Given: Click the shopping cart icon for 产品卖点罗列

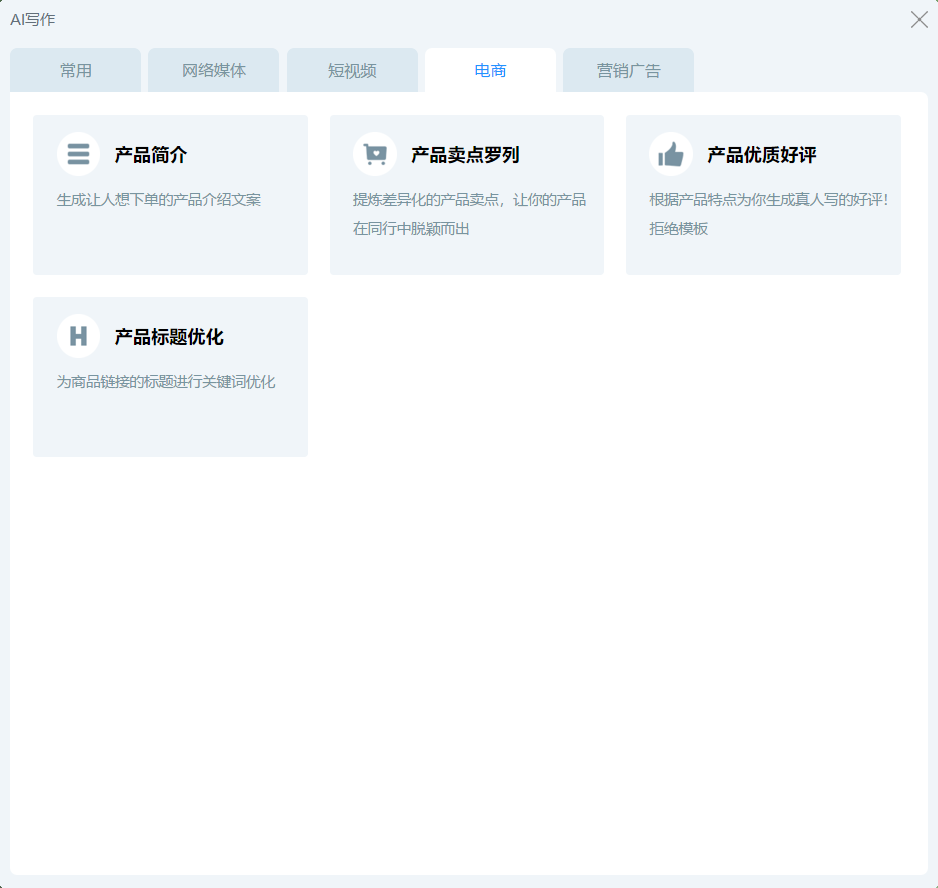Looking at the screenshot, I should point(374,154).
